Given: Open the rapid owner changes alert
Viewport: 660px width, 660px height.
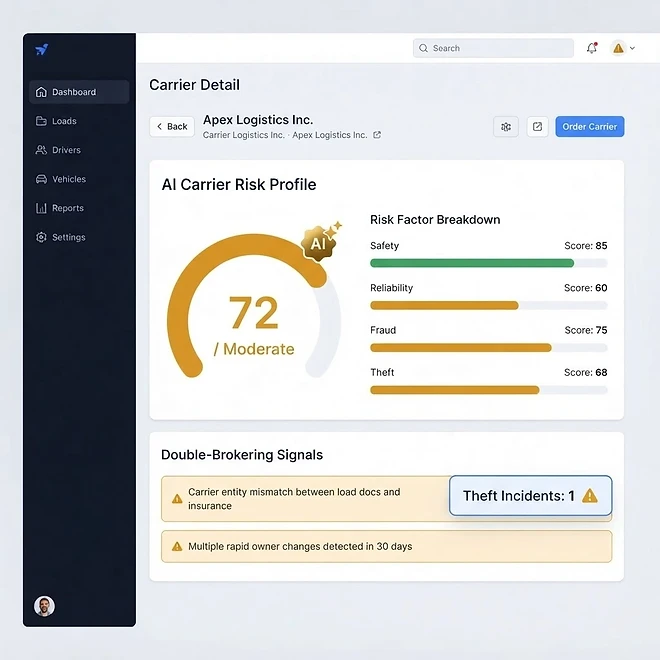Looking at the screenshot, I should [x=386, y=546].
